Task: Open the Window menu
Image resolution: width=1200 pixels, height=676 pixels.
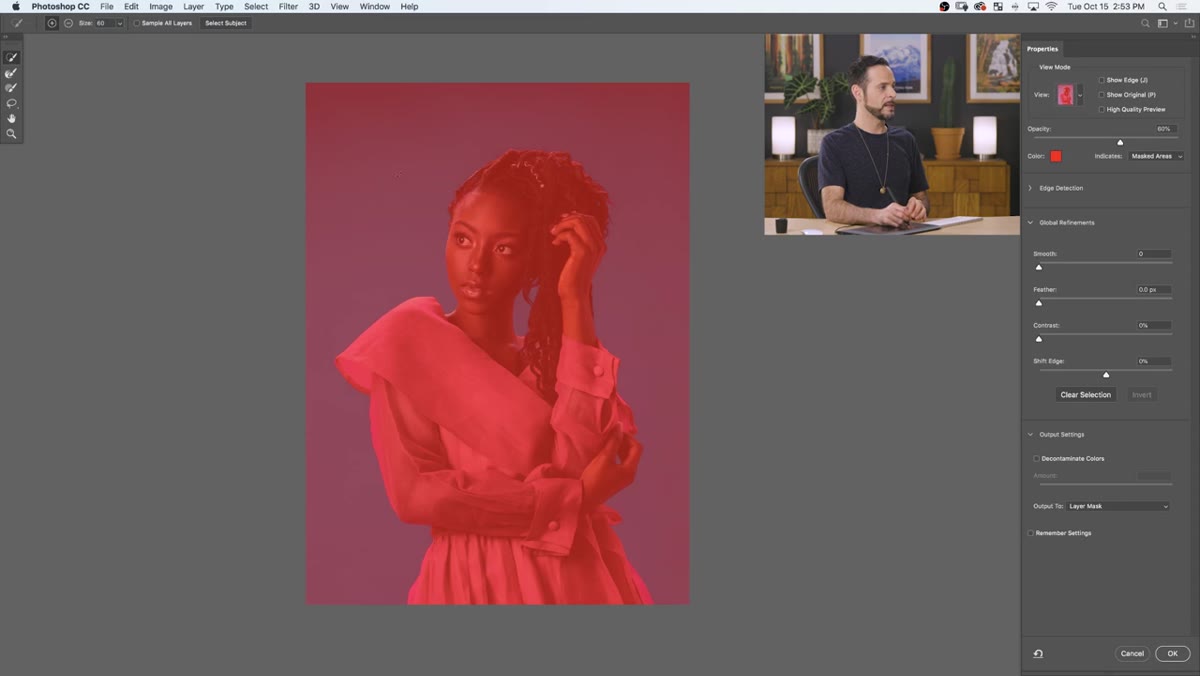Action: (375, 6)
